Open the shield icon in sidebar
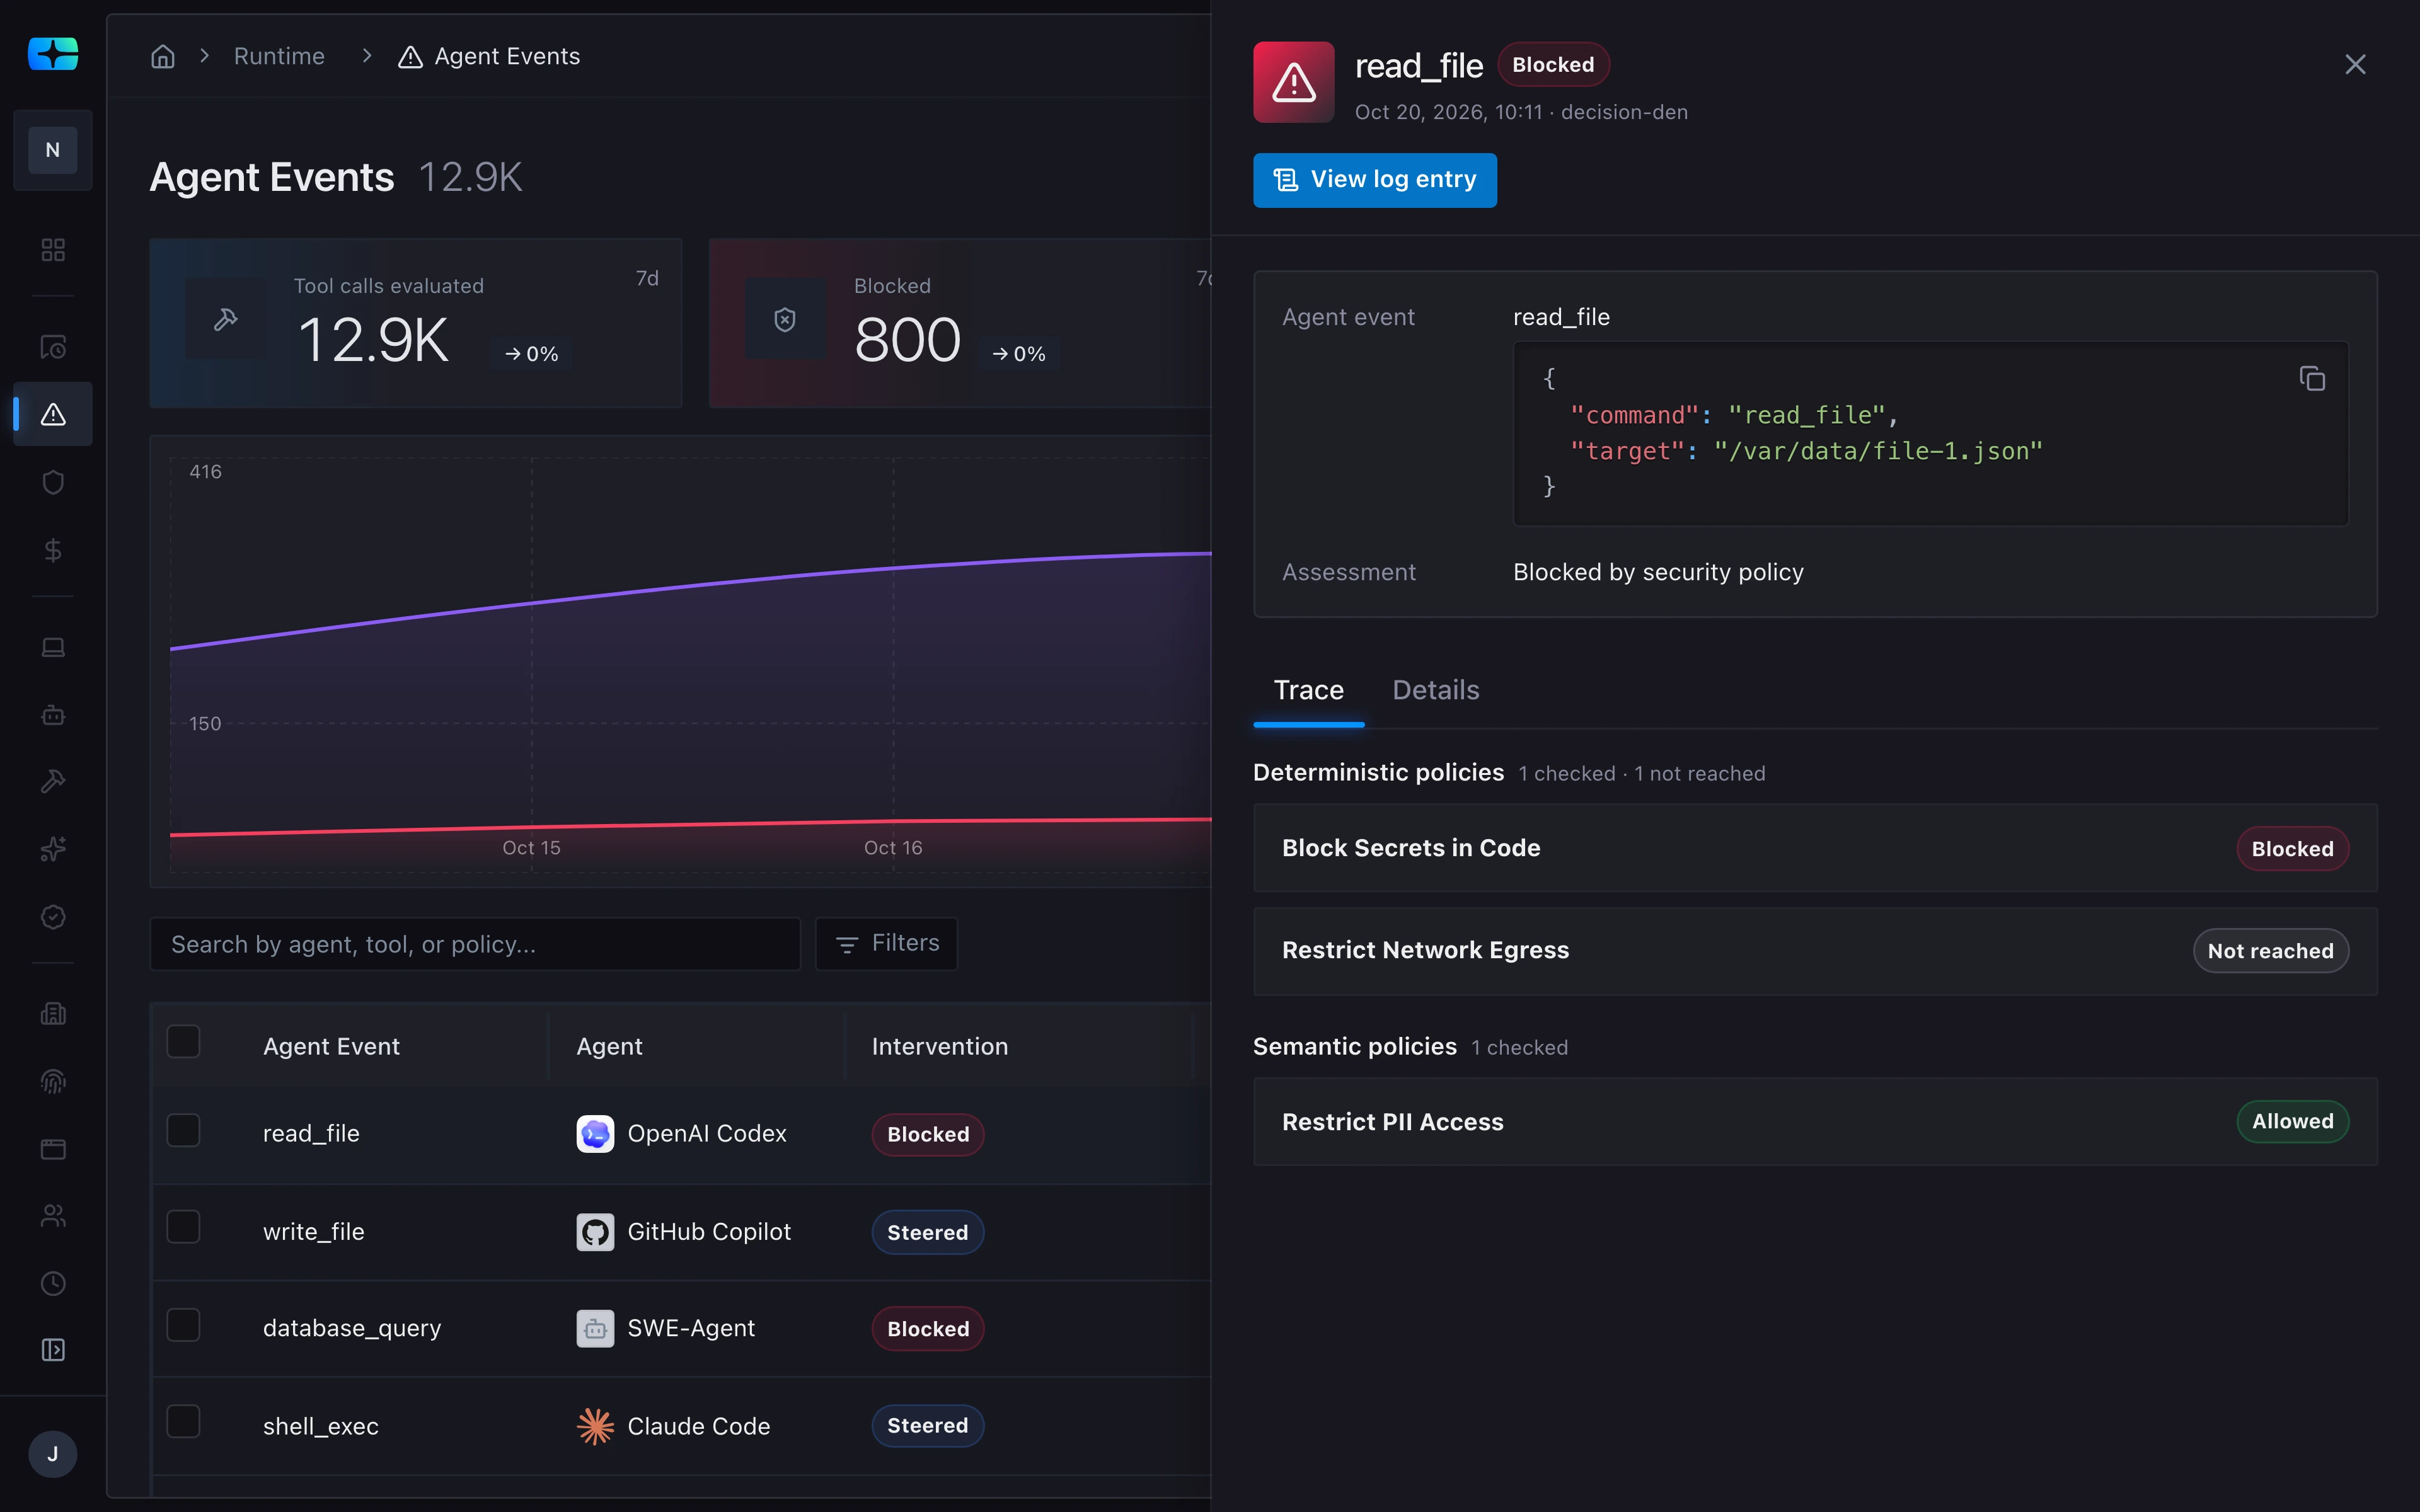This screenshot has height=1512, width=2420. pos(53,482)
